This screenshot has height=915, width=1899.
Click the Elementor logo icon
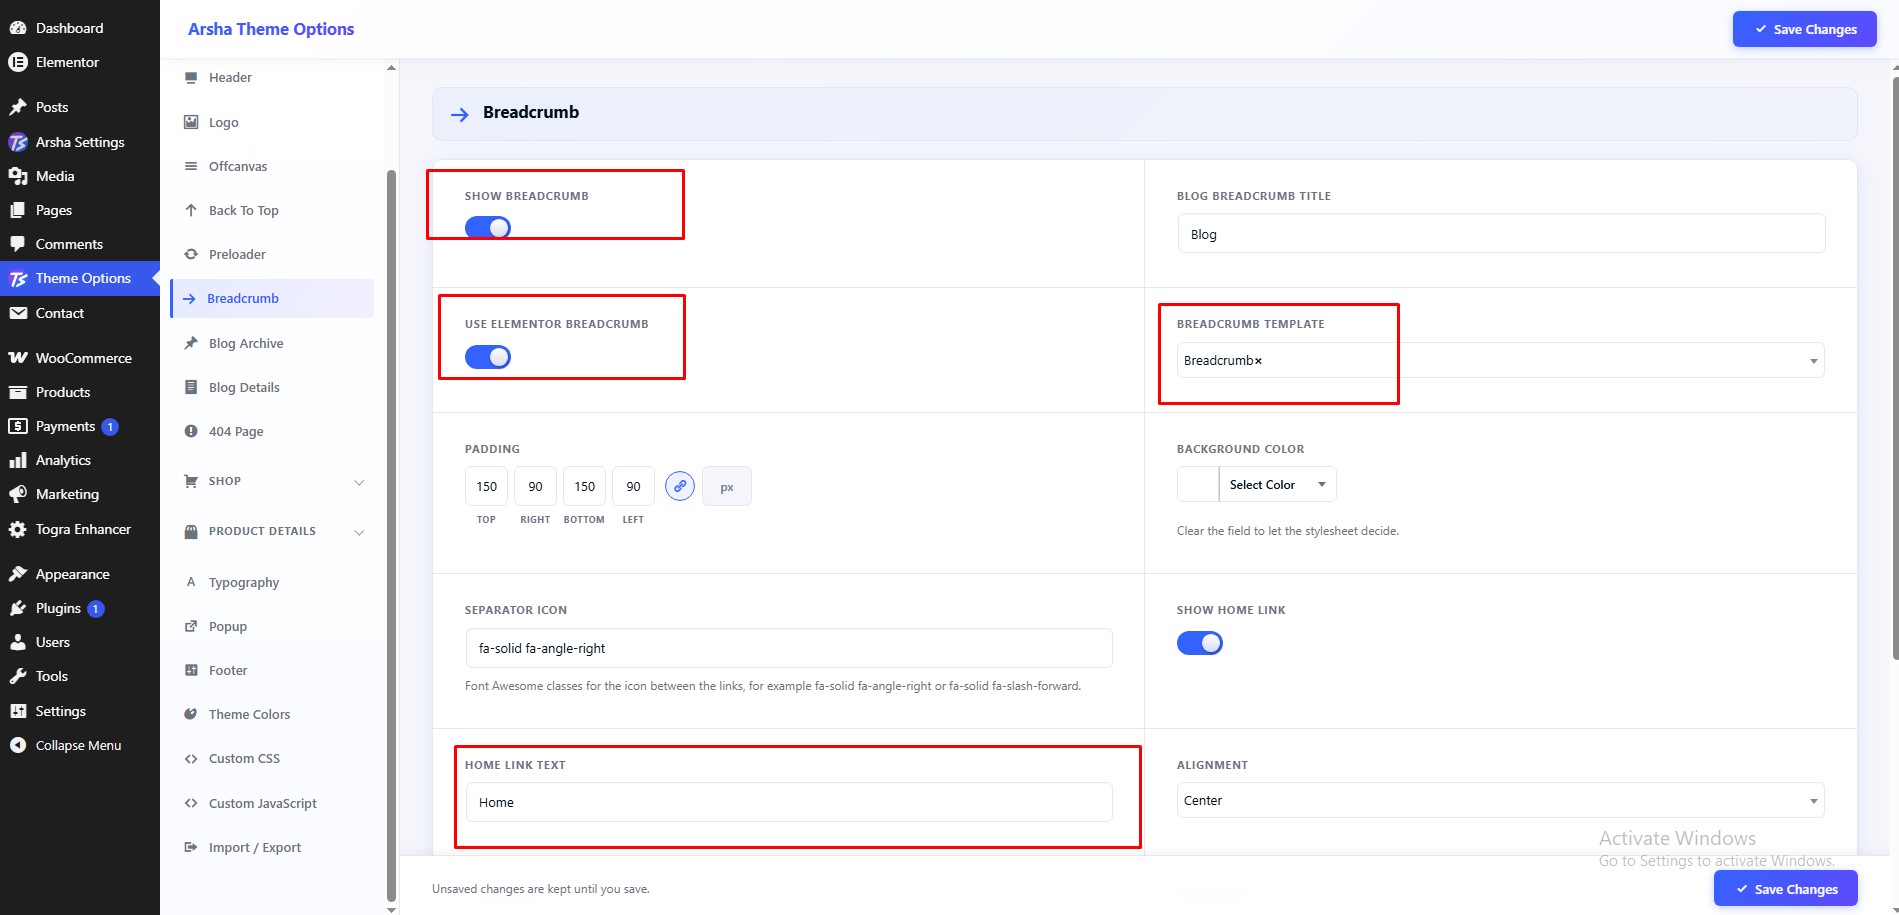tap(17, 62)
